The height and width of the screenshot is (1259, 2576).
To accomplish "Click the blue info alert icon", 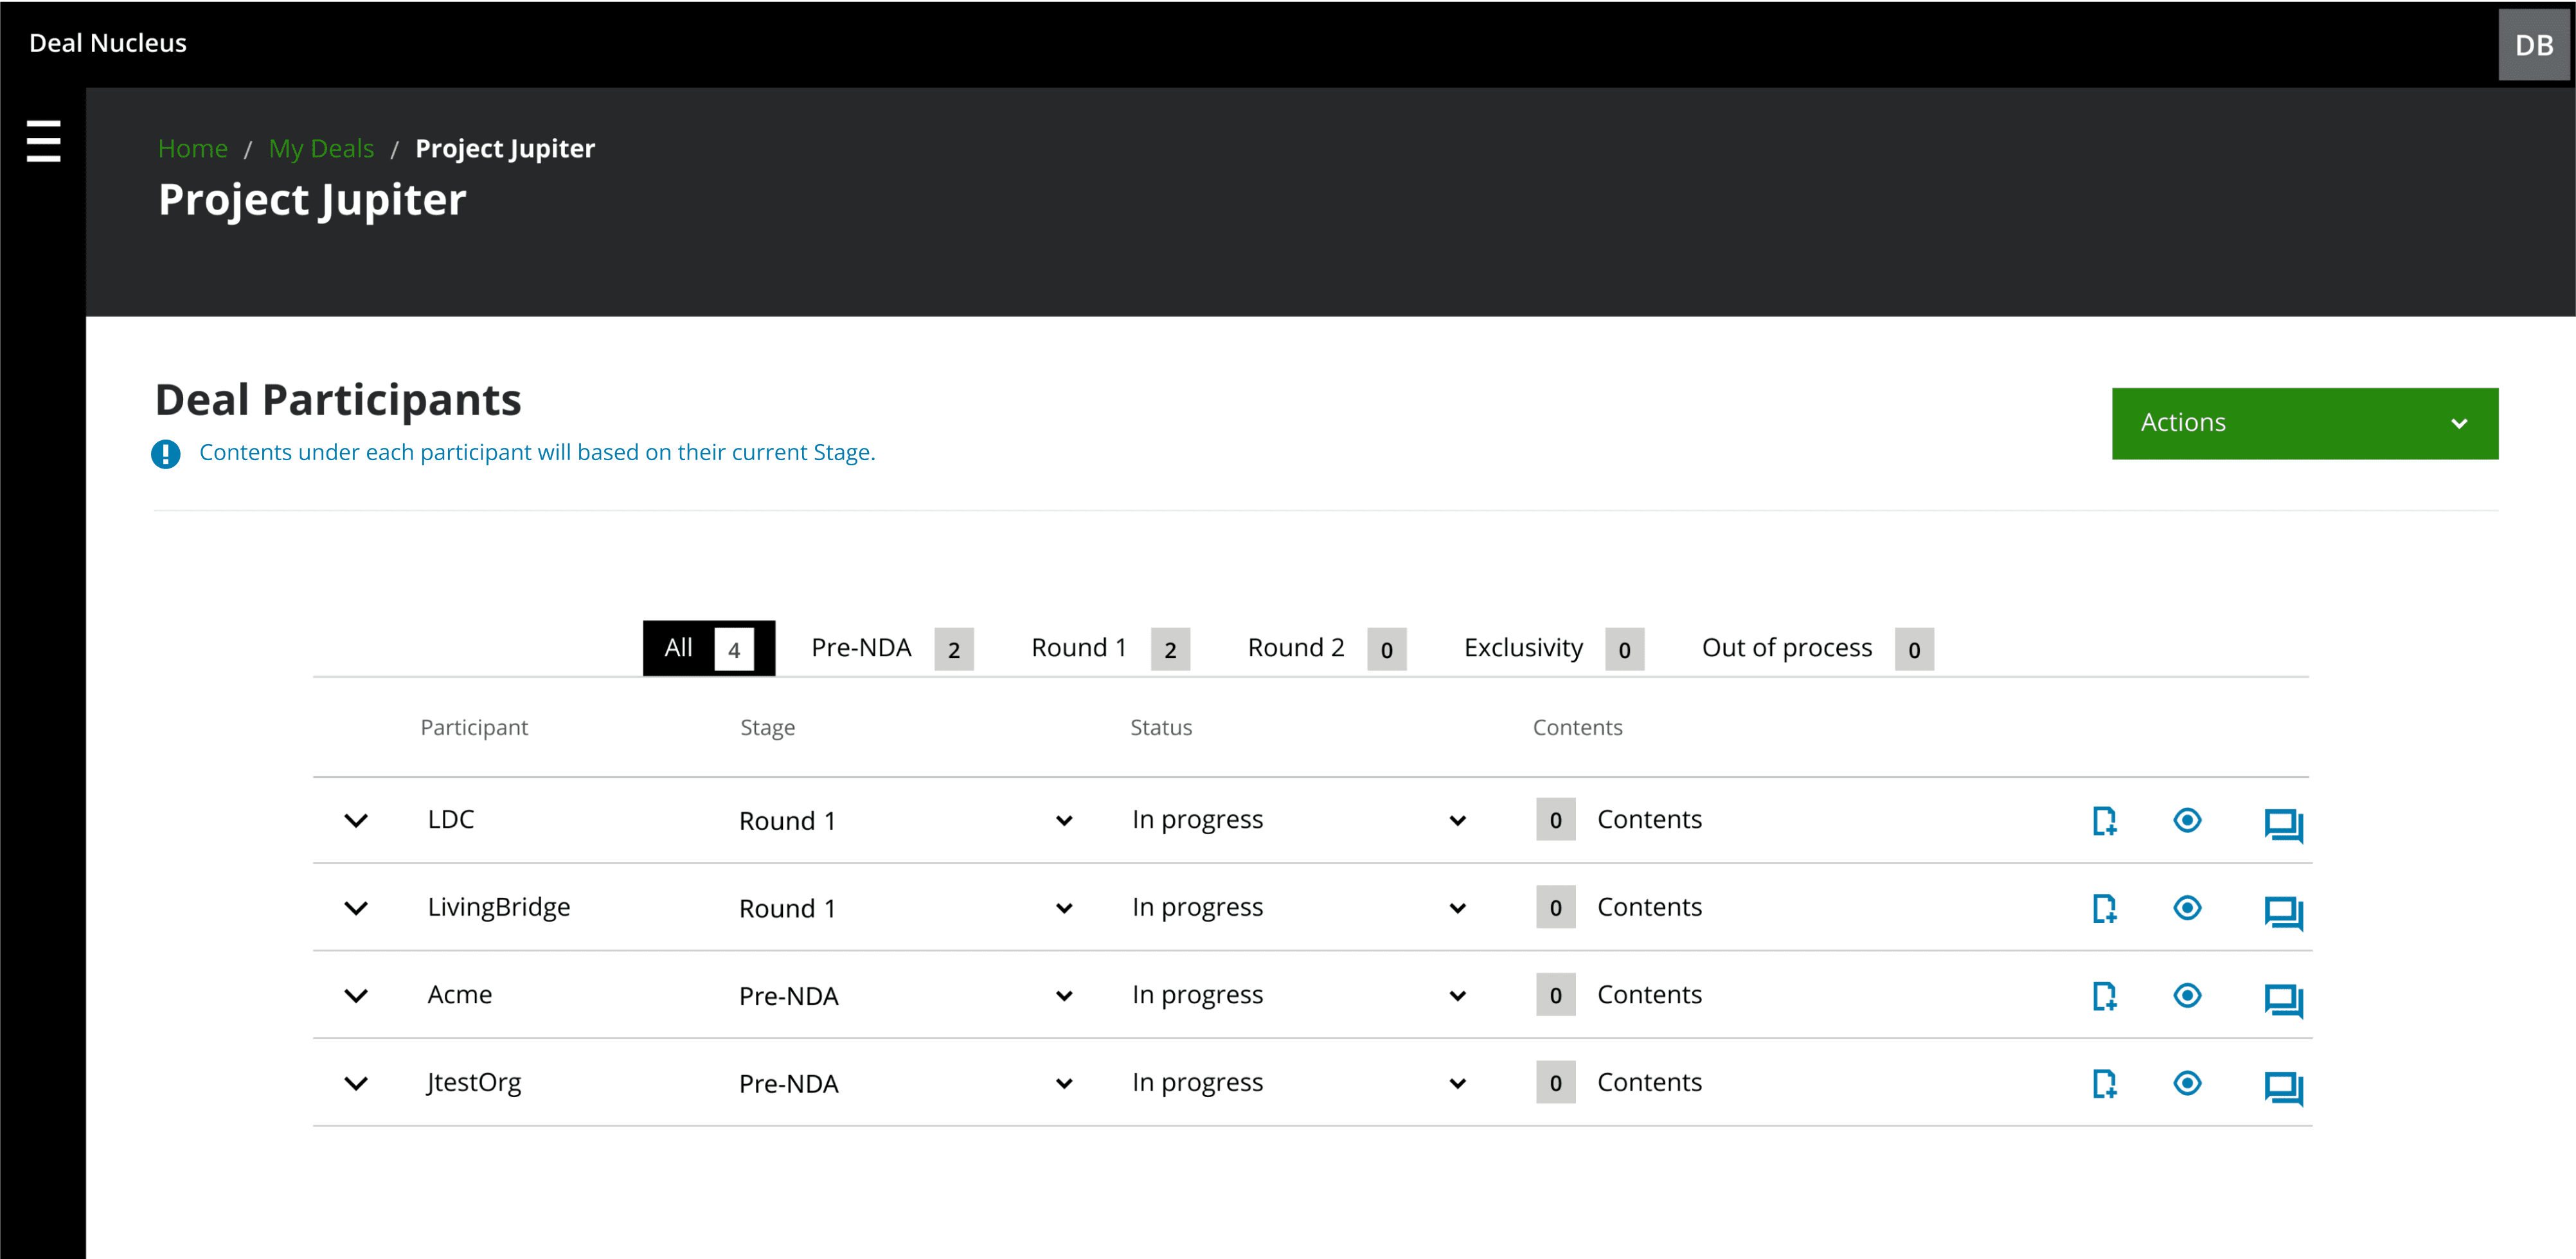I will click(166, 454).
